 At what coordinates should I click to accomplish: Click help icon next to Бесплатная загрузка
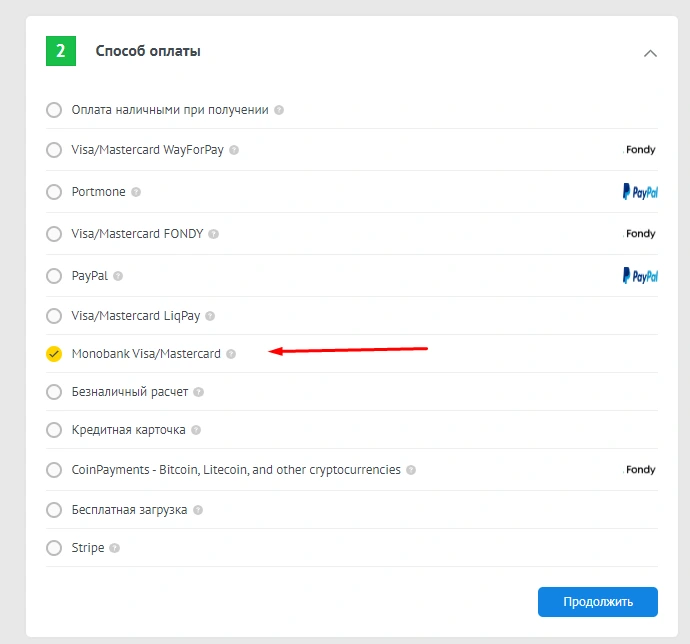[198, 510]
